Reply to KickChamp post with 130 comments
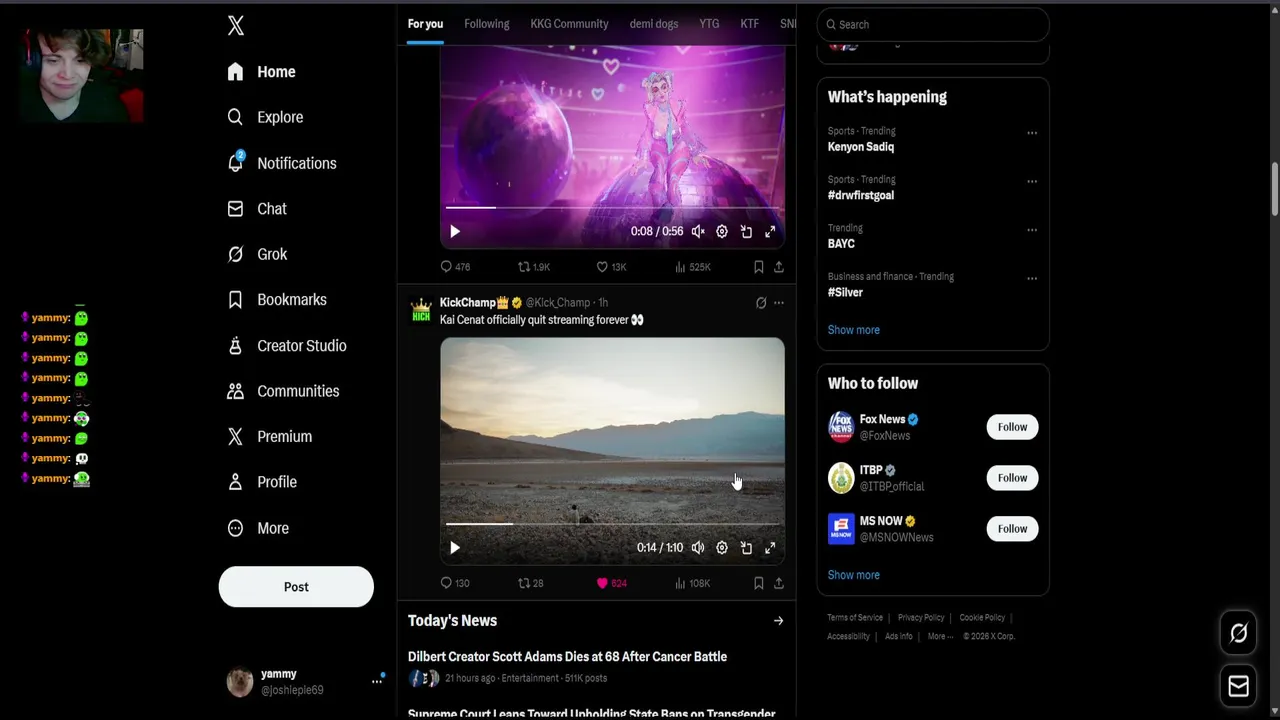 pyautogui.click(x=455, y=583)
